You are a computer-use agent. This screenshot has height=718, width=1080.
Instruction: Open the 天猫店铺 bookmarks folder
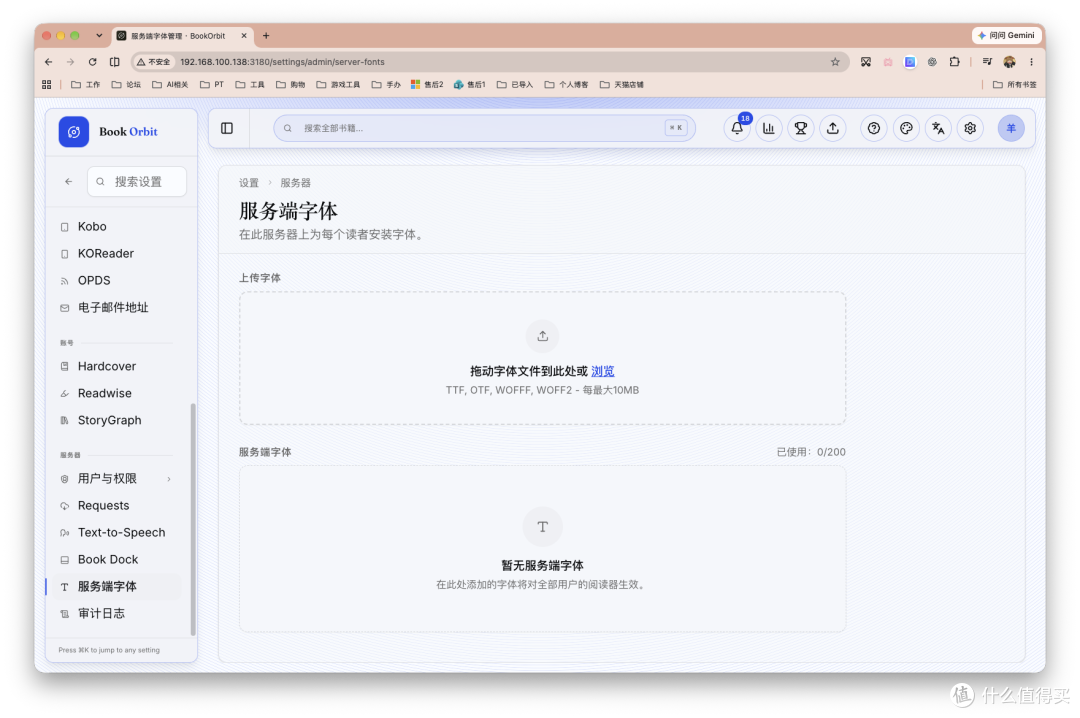622,85
